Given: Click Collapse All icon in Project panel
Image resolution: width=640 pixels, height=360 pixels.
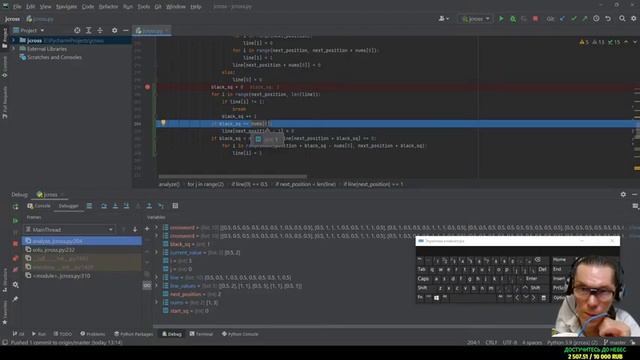Looking at the screenshot, I should point(100,31).
